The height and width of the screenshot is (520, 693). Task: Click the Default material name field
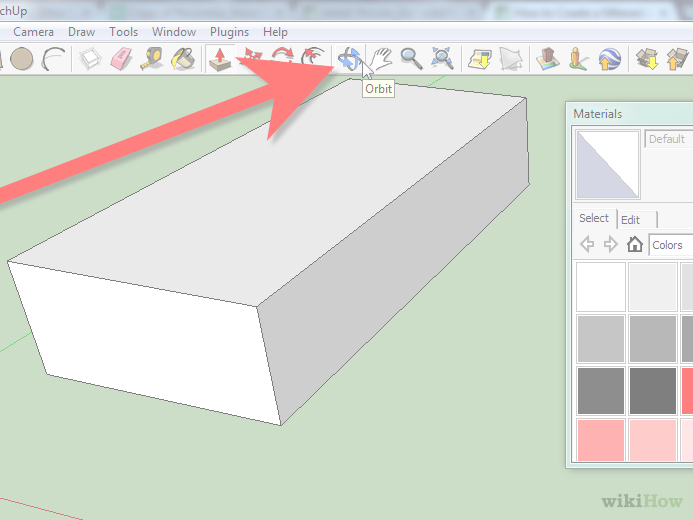pos(668,139)
